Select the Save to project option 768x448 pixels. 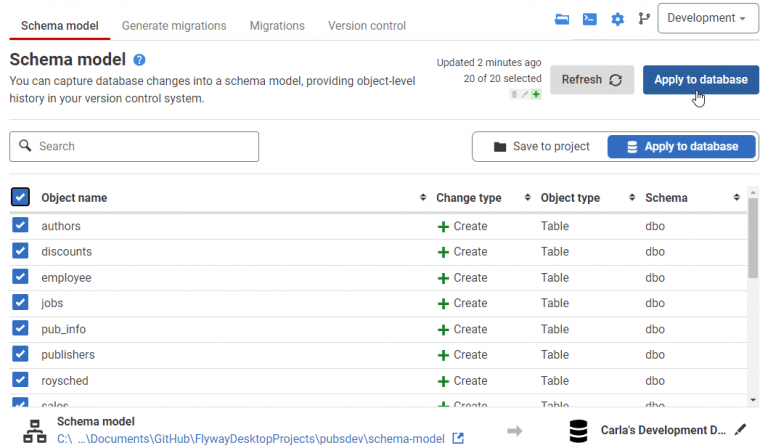(541, 146)
